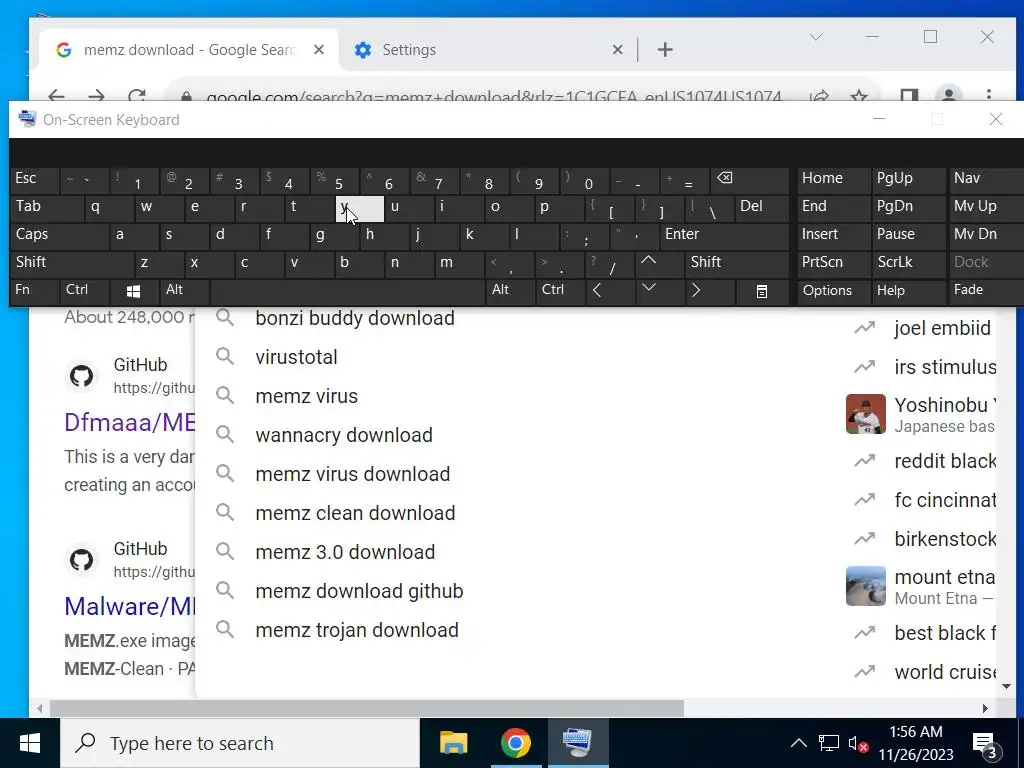Open Chrome's three-dot menu

989,95
